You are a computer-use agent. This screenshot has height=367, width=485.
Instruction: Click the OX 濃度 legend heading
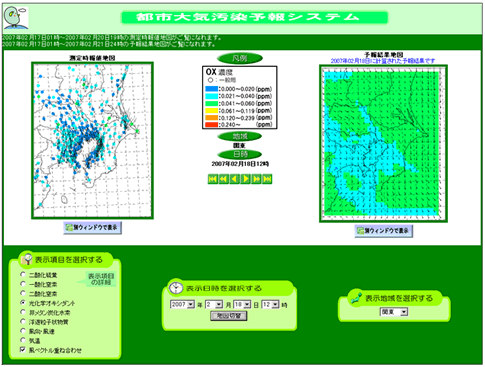pos(219,72)
